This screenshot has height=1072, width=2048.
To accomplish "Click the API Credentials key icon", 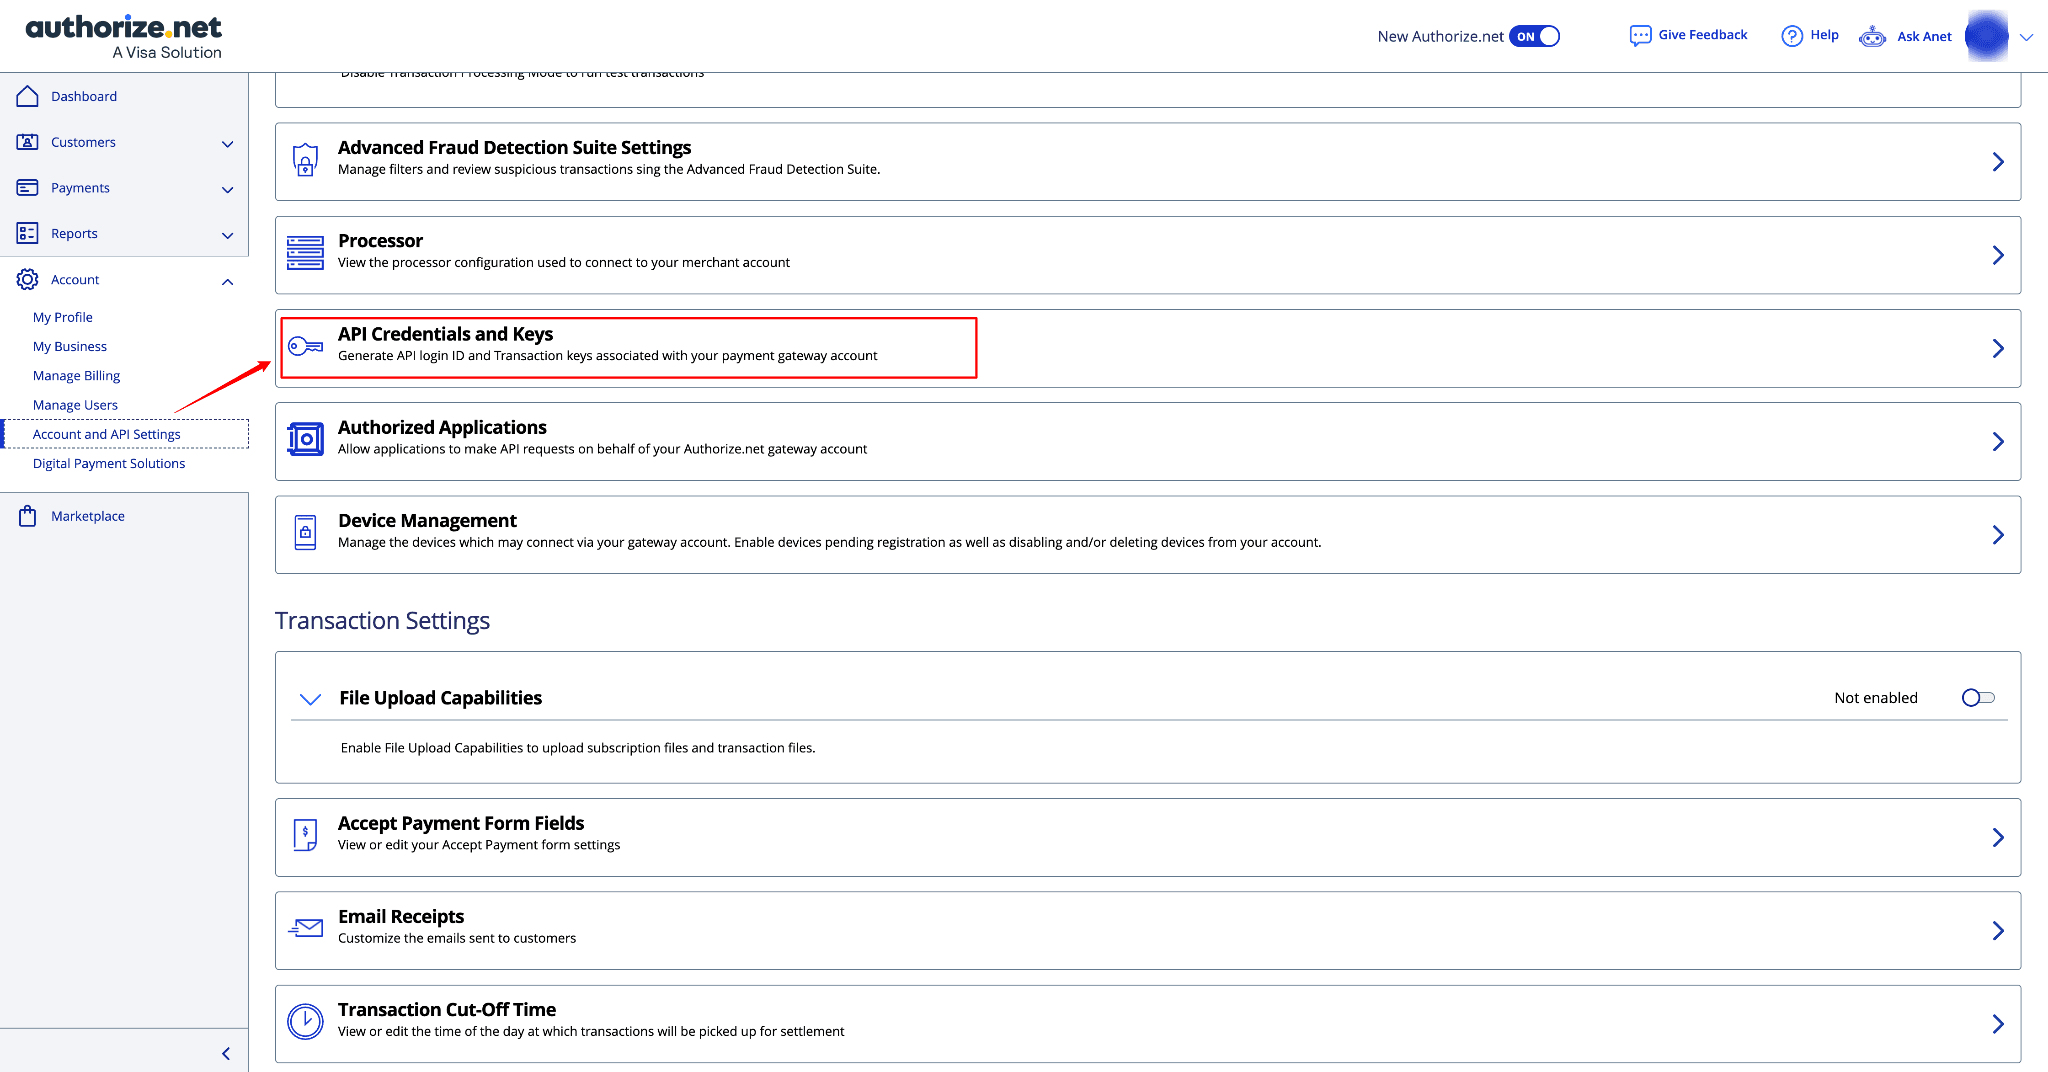I will (x=305, y=346).
